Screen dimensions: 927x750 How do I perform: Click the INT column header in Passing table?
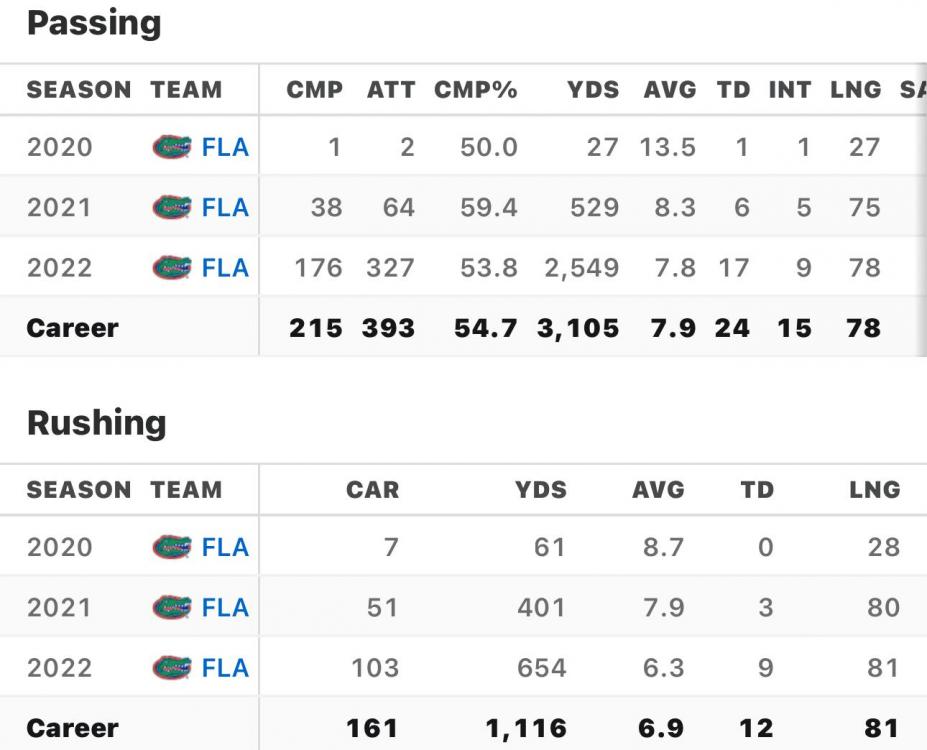tap(789, 90)
